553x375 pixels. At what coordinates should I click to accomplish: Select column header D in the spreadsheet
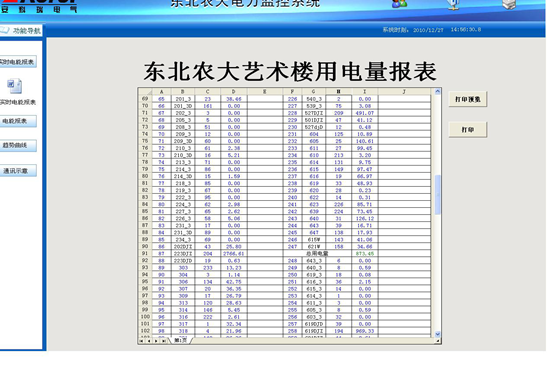234,92
